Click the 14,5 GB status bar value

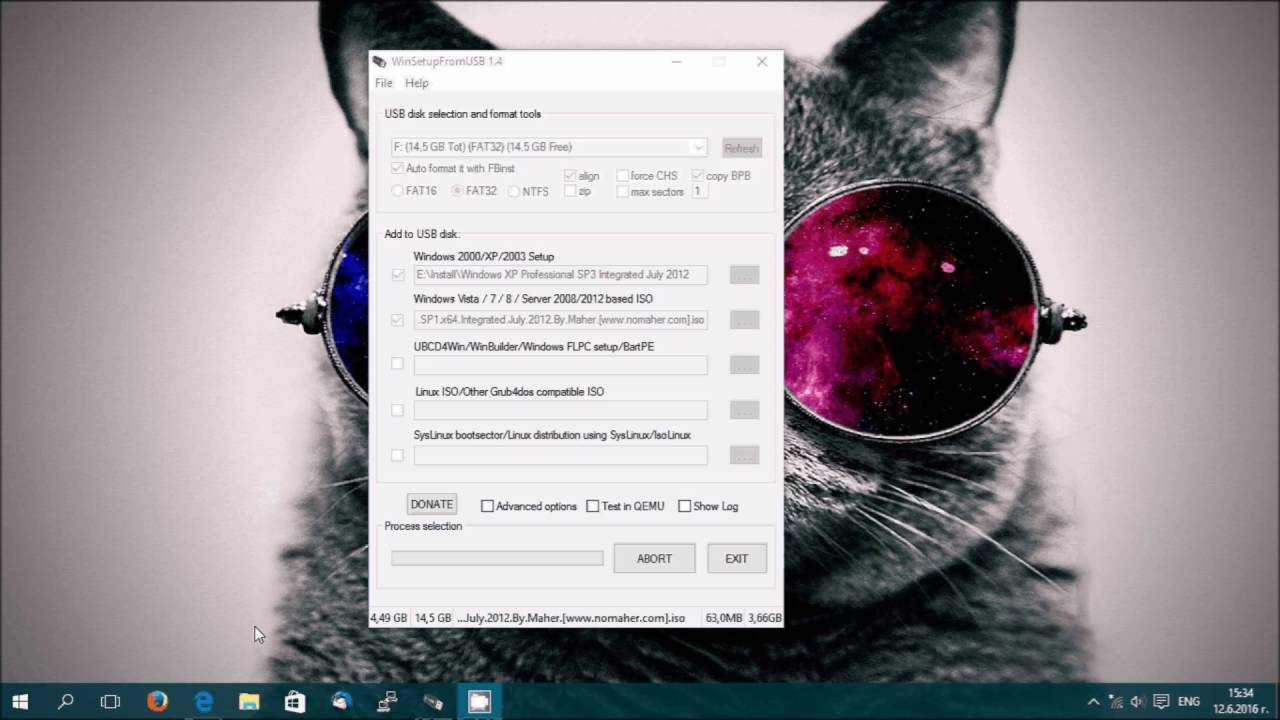pos(433,618)
